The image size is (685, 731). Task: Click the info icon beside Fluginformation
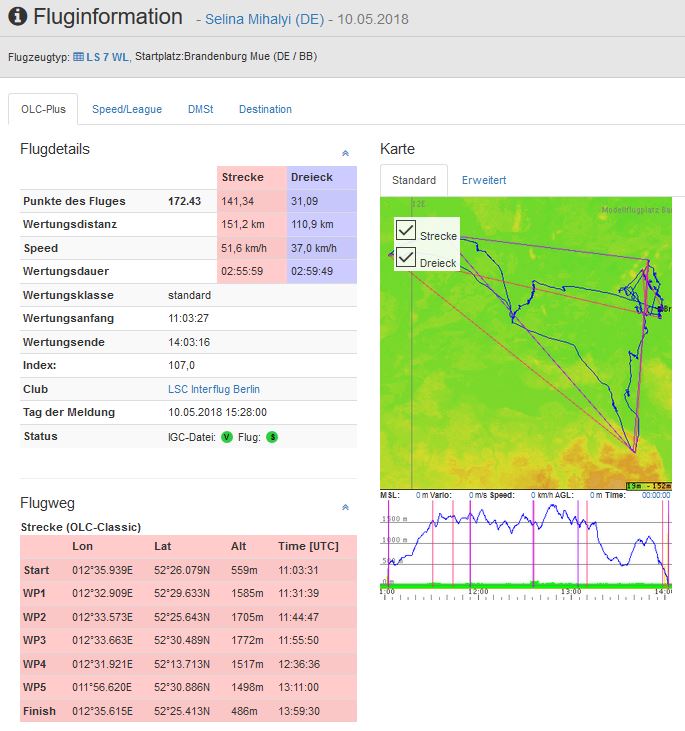click(x=17, y=18)
